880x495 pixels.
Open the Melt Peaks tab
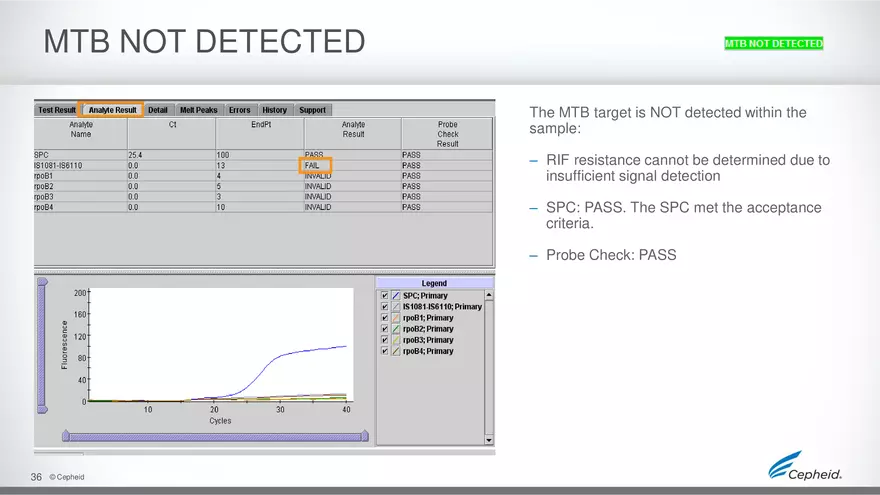pyautogui.click(x=198, y=110)
